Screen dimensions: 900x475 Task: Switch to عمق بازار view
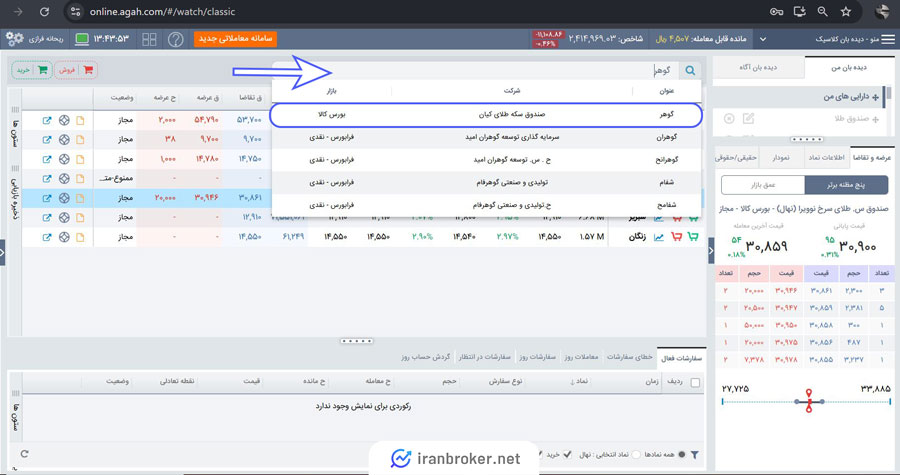click(x=763, y=185)
